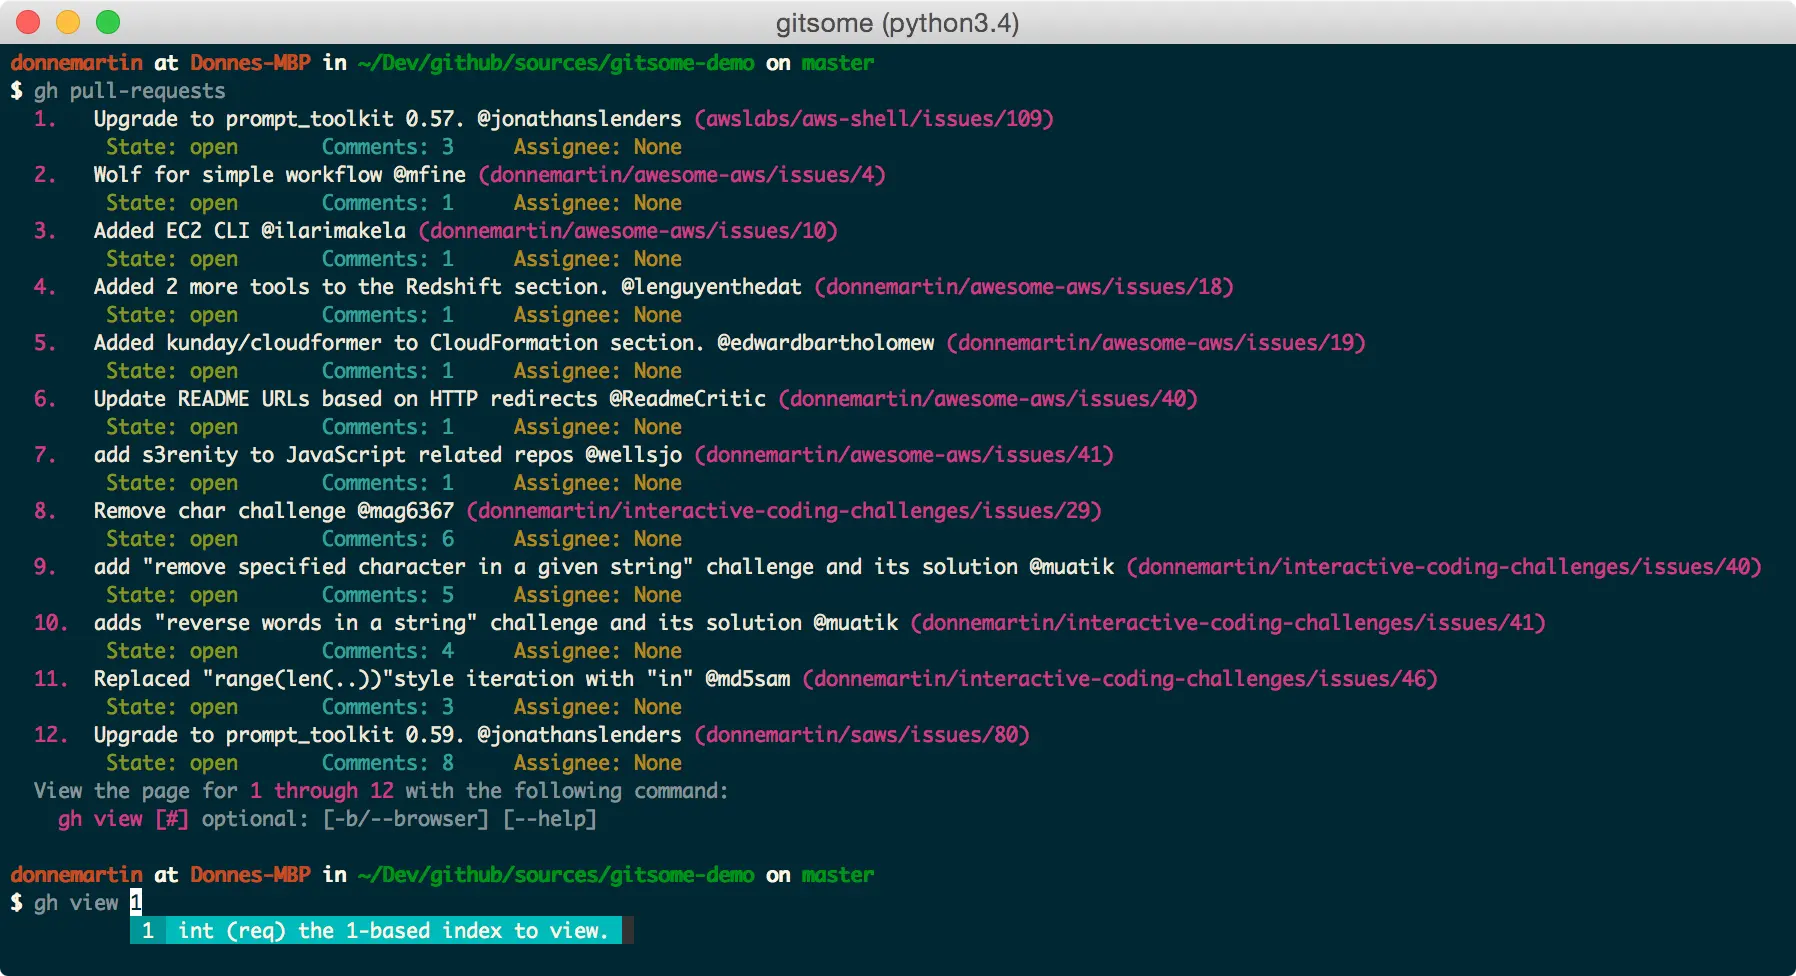The width and height of the screenshot is (1796, 976).
Task: Click the list number '10.'
Action: pyautogui.click(x=51, y=623)
